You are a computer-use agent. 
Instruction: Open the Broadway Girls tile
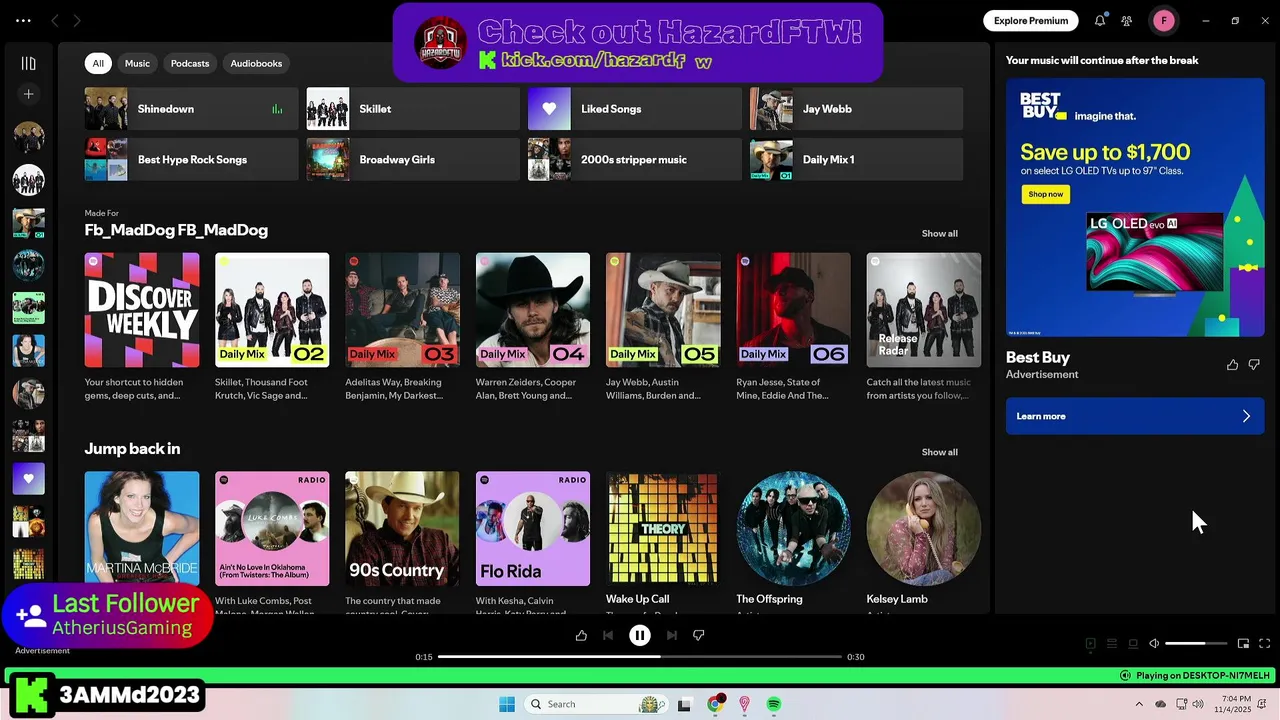pyautogui.click(x=413, y=160)
